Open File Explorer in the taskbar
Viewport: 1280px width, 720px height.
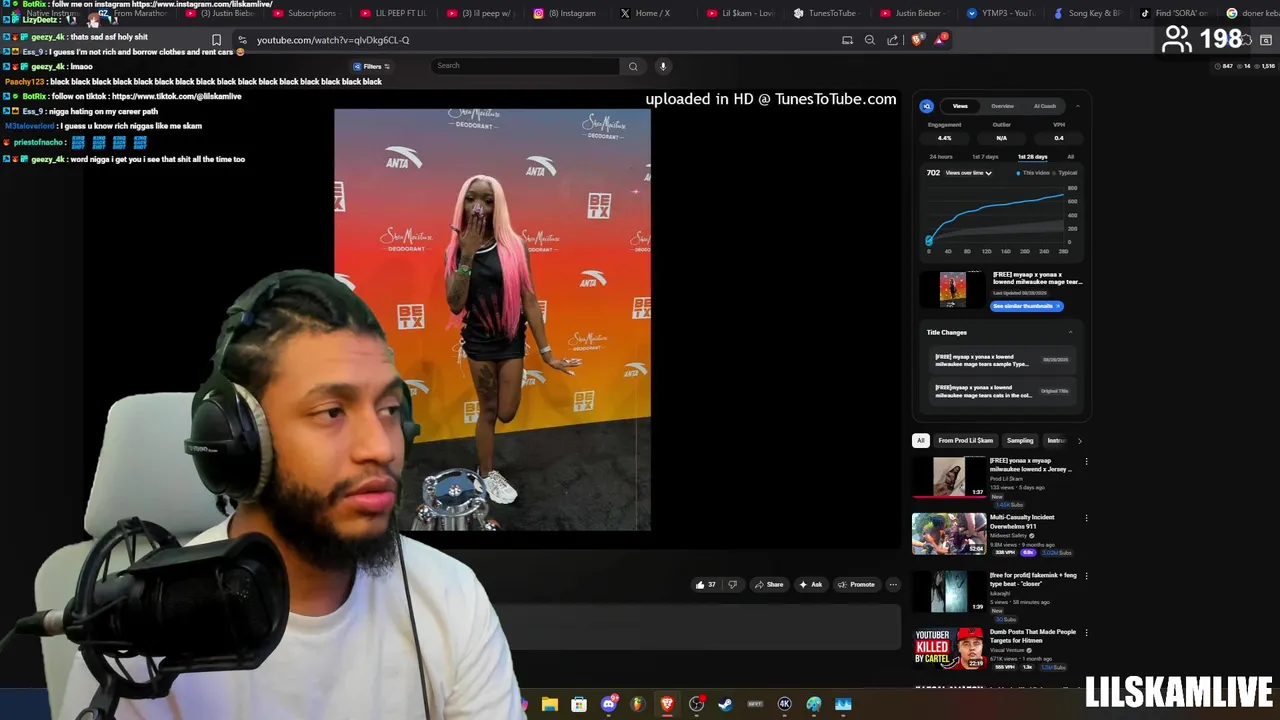pyautogui.click(x=549, y=704)
